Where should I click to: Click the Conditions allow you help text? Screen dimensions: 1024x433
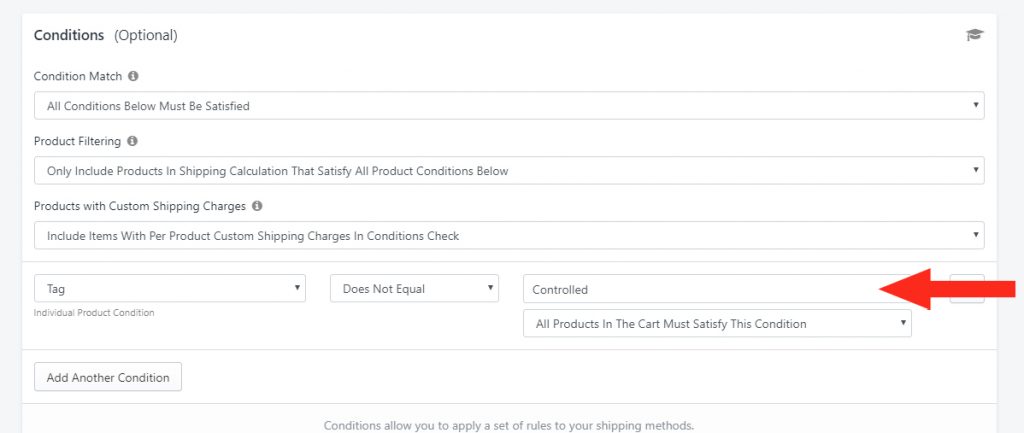(509, 426)
